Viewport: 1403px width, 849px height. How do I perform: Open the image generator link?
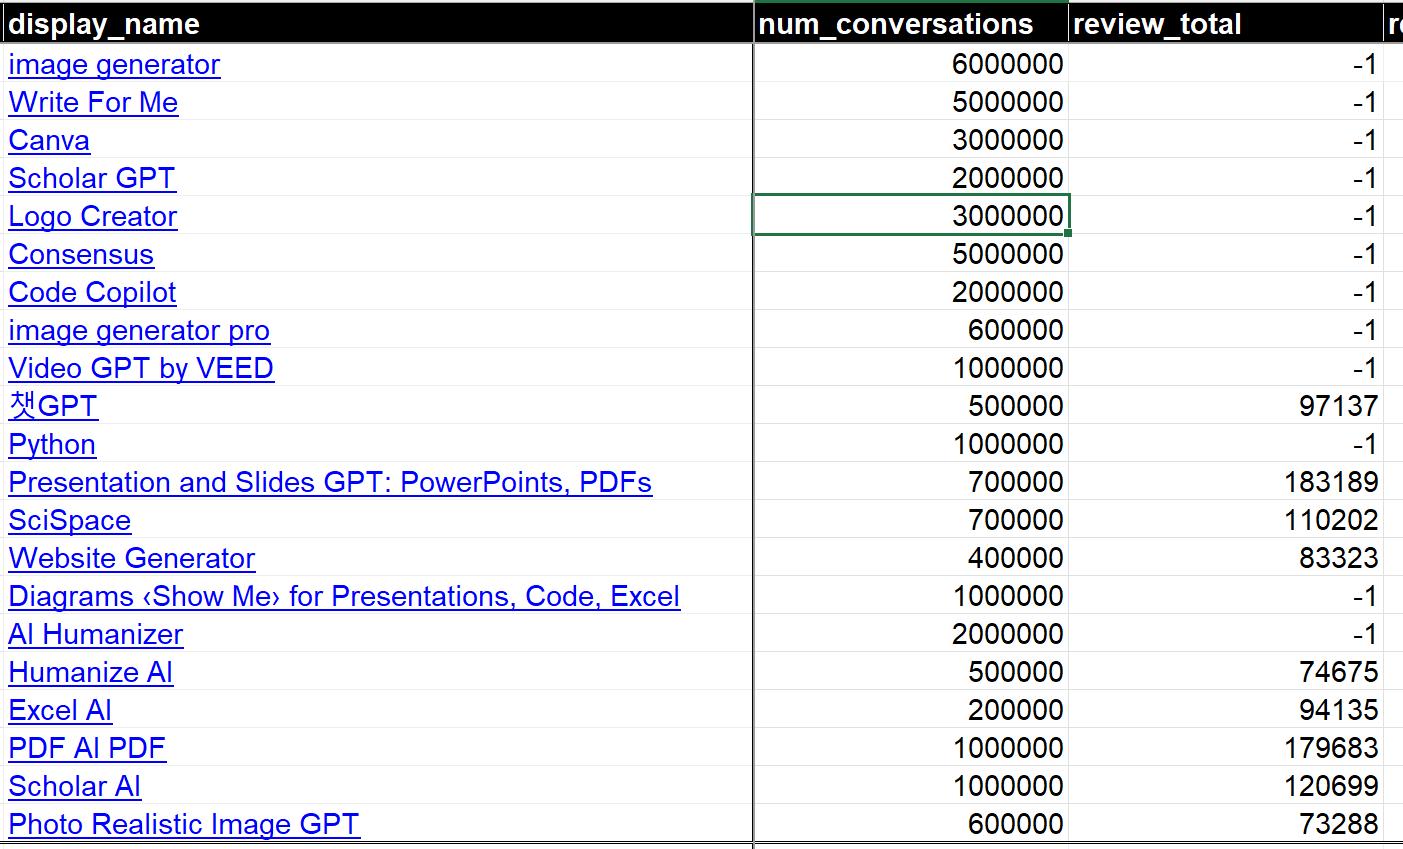point(114,65)
